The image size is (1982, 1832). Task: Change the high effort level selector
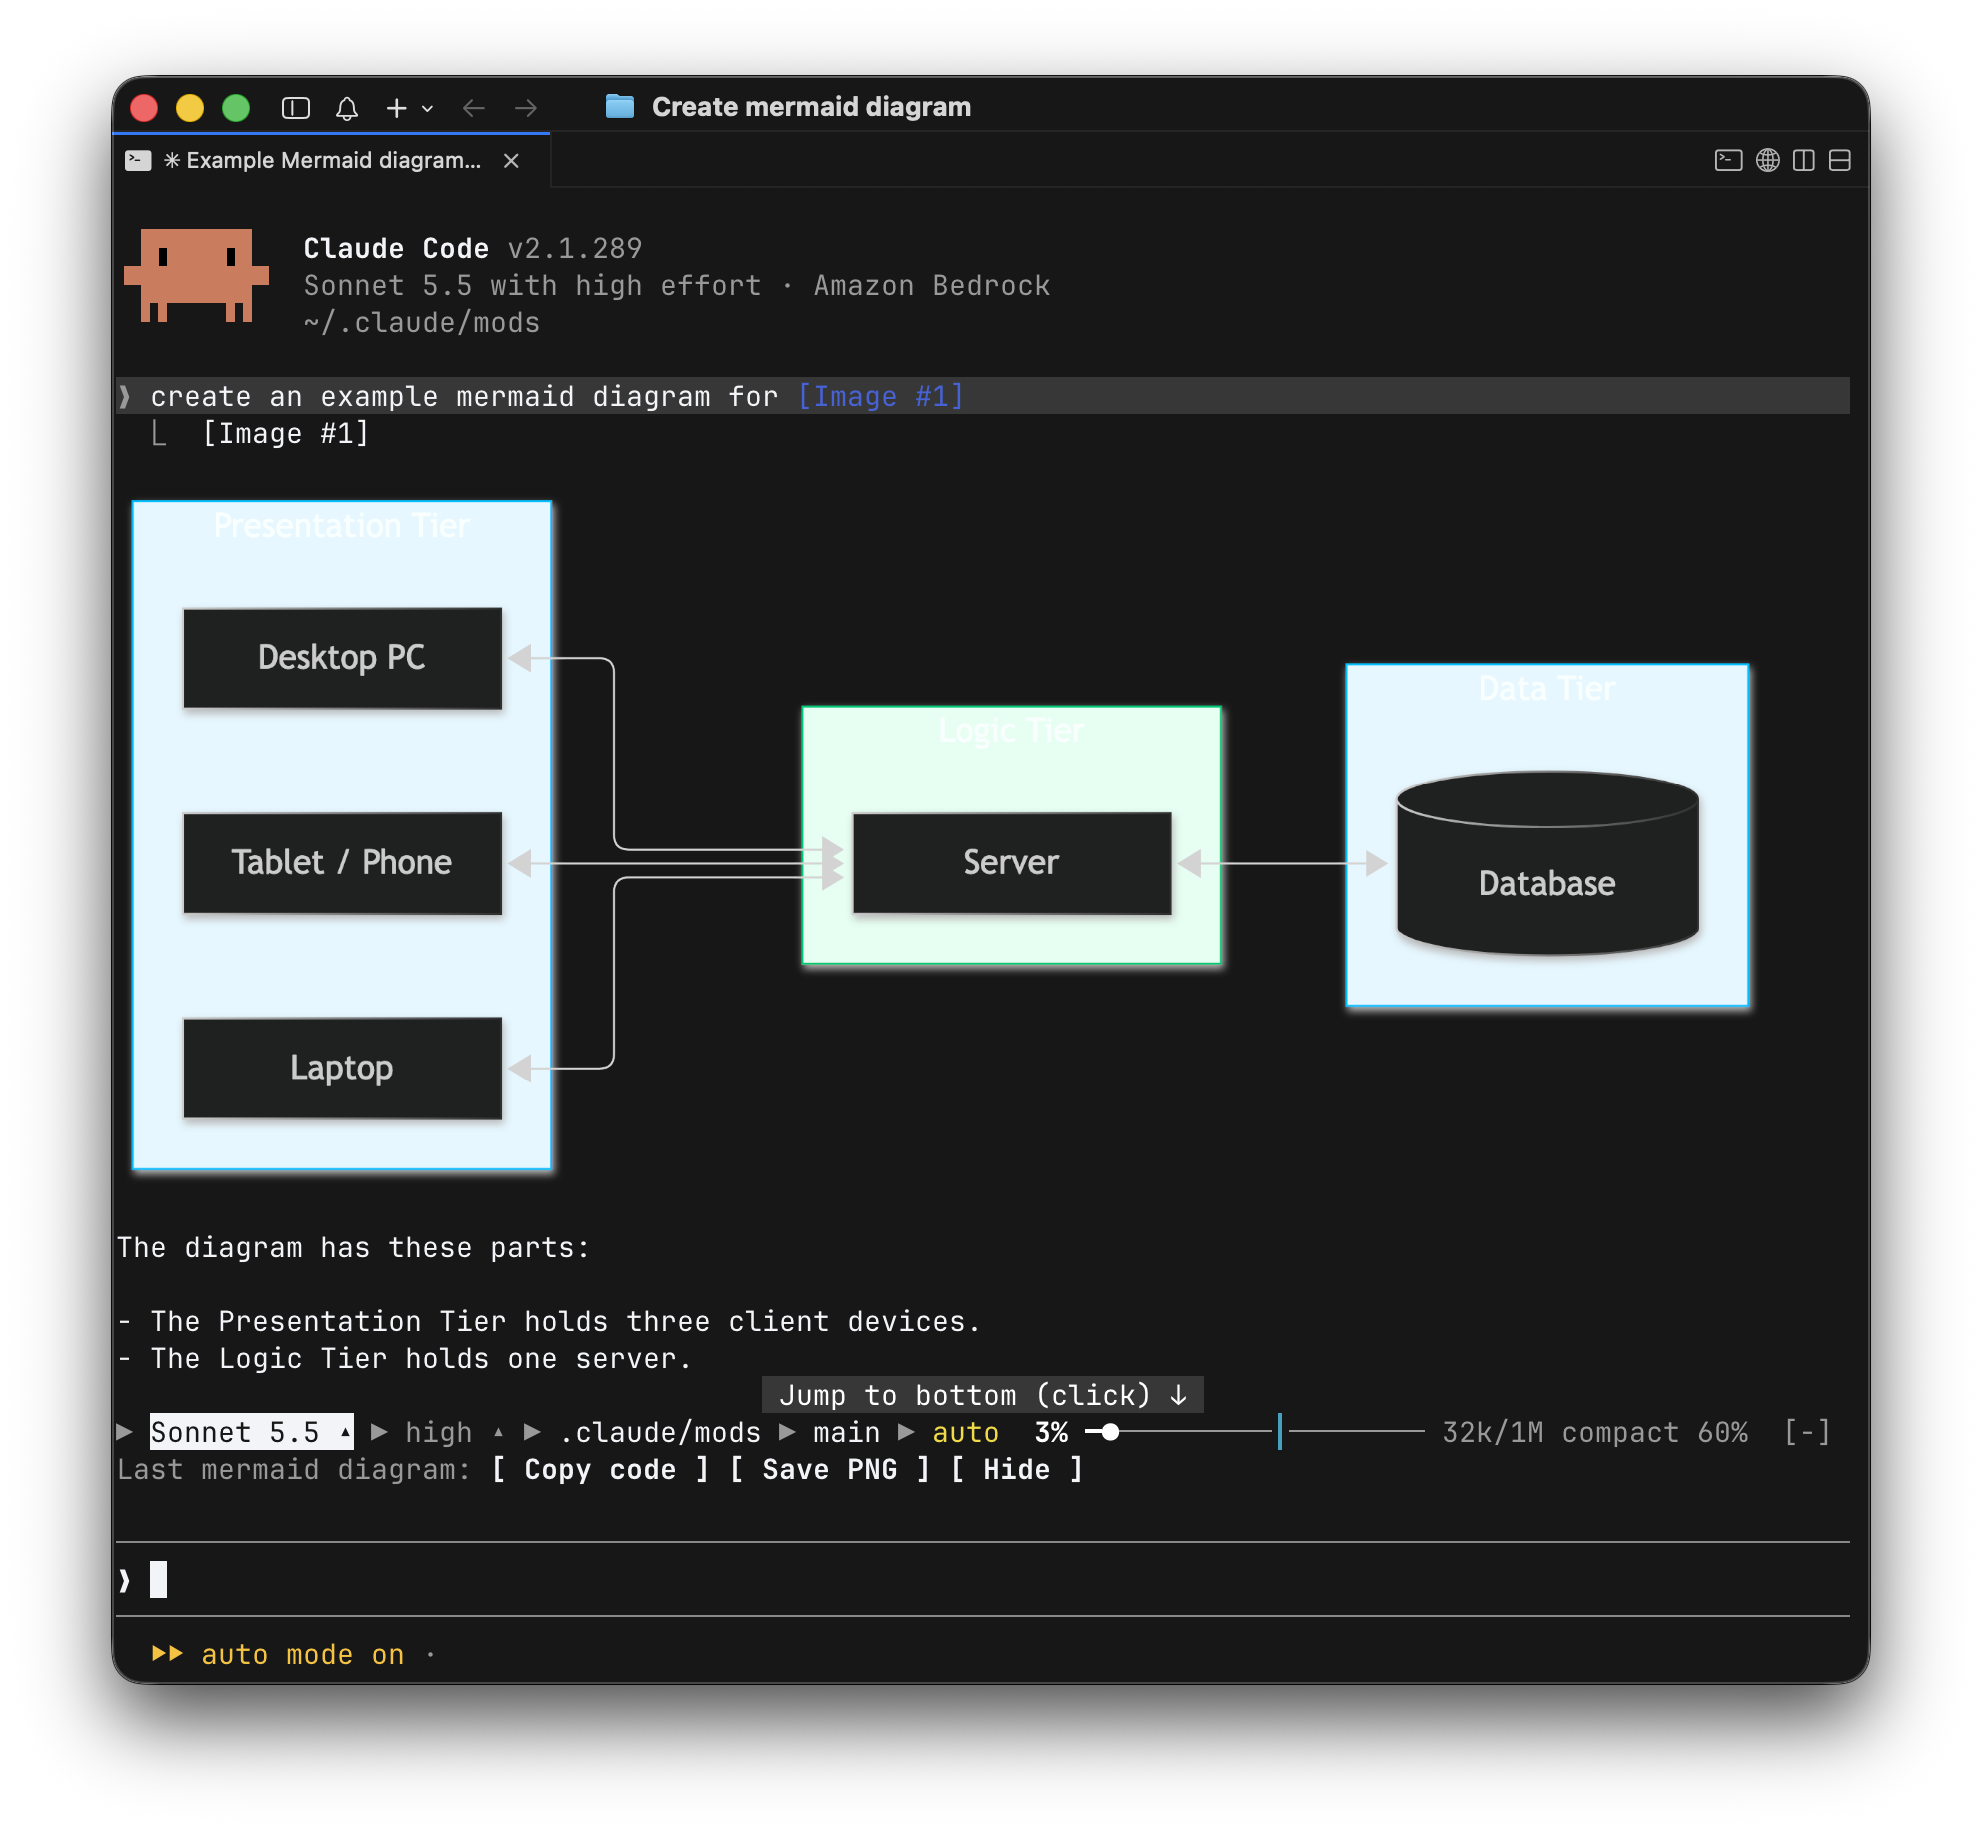(454, 1432)
